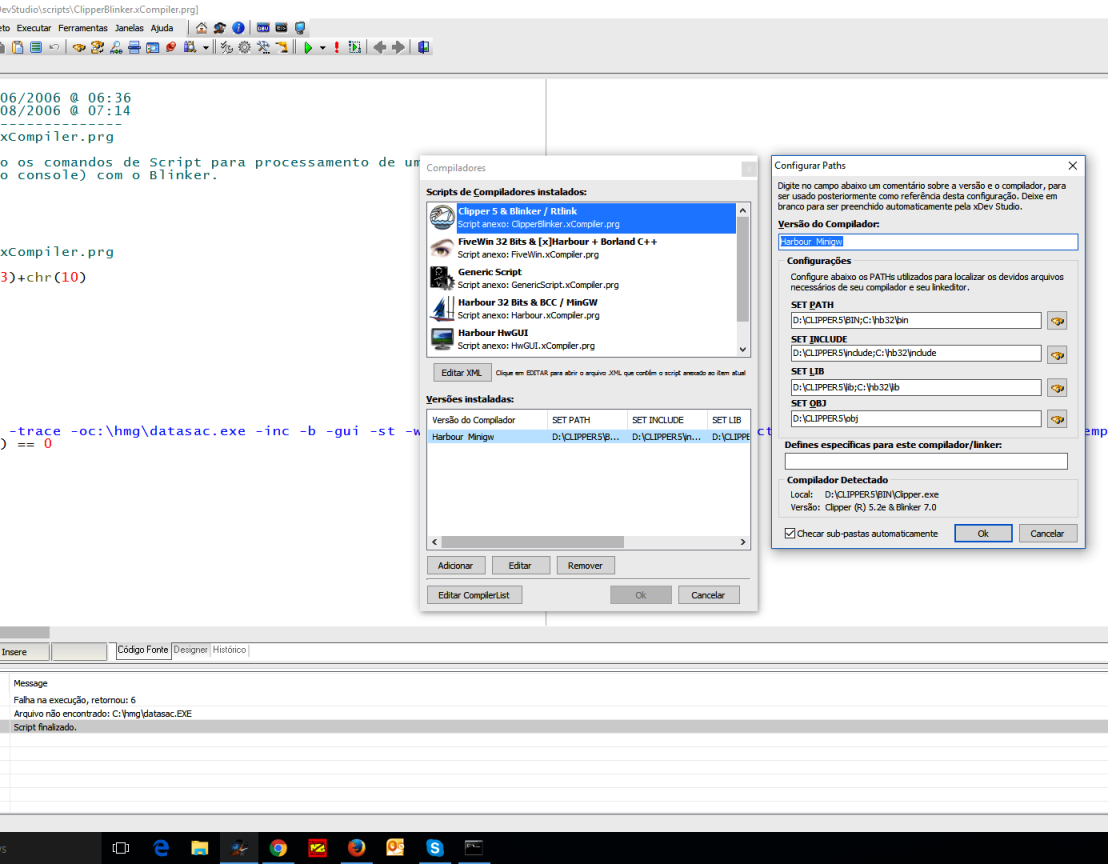
Task: Click the print icon in toolbar
Action: (x=134, y=47)
